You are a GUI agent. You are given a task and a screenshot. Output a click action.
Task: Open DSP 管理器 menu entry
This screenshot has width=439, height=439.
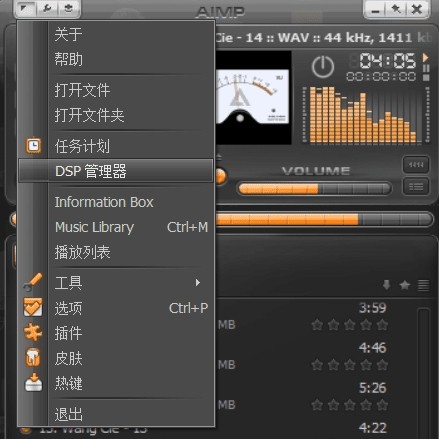click(x=115, y=171)
